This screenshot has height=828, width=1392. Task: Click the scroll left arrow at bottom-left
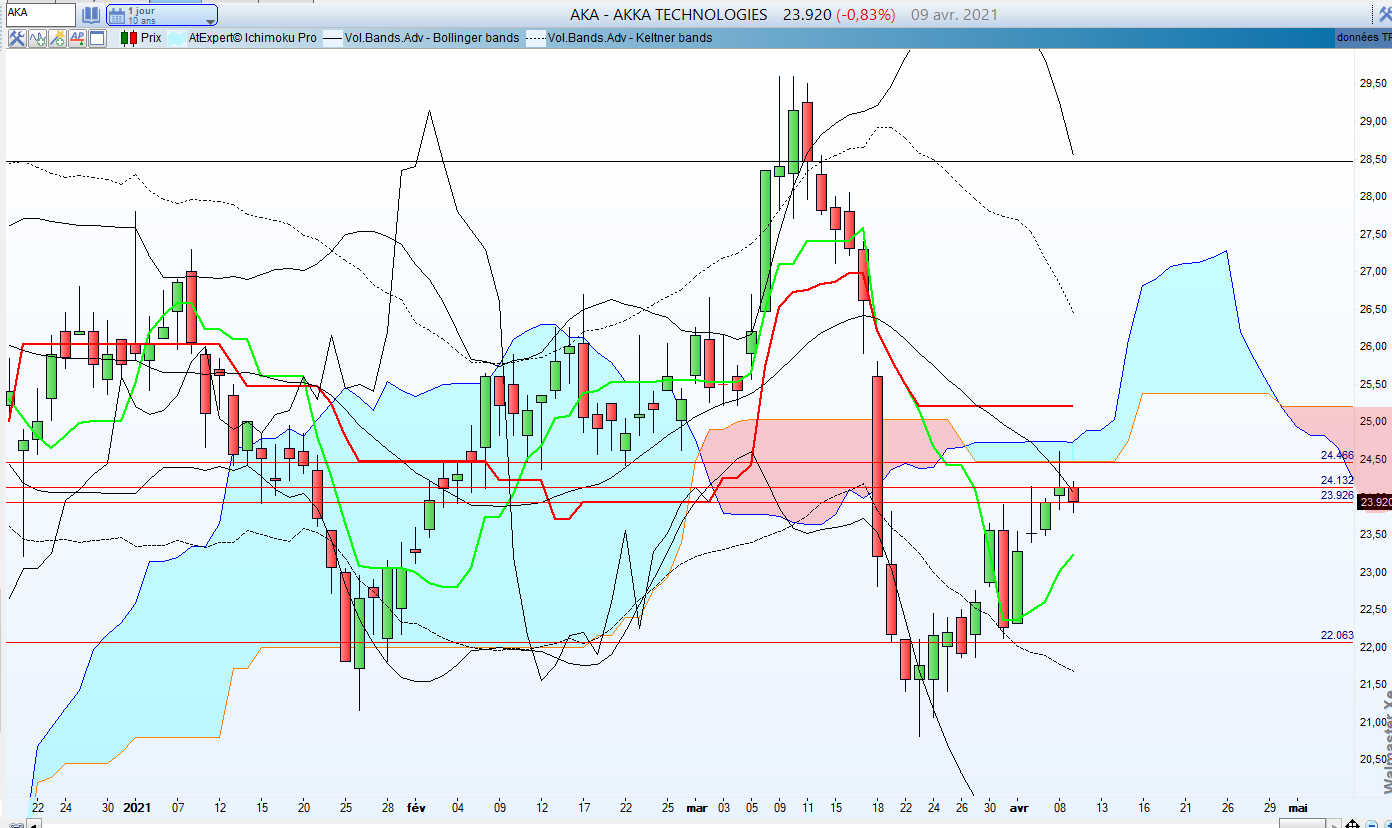pyautogui.click(x=34, y=823)
